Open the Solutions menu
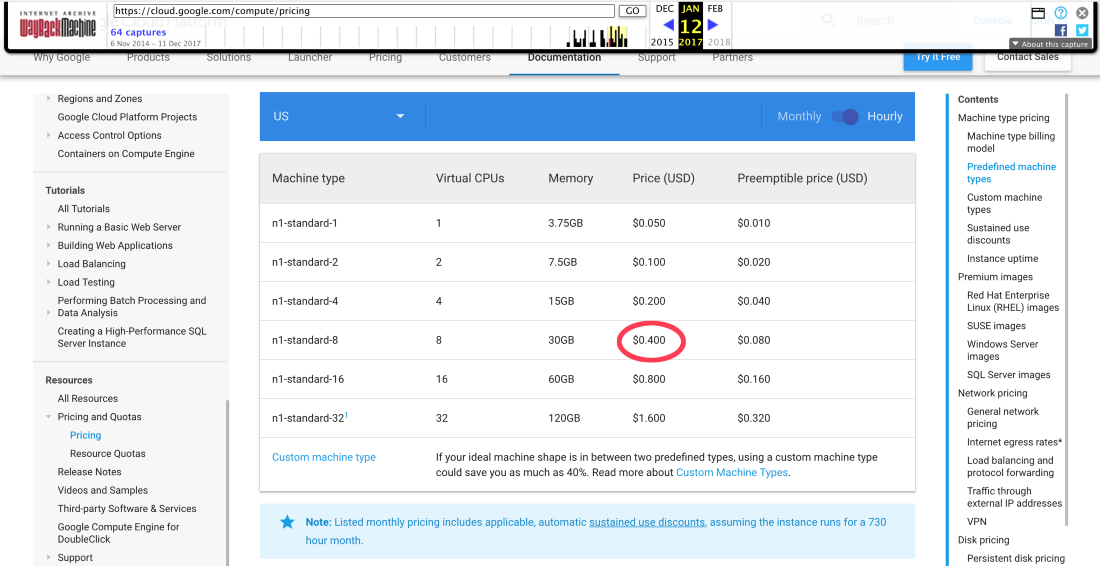 click(229, 58)
